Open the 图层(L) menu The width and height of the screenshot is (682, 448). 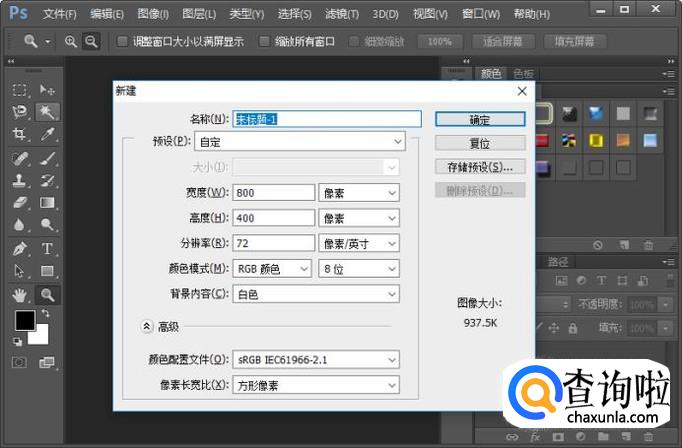(199, 14)
